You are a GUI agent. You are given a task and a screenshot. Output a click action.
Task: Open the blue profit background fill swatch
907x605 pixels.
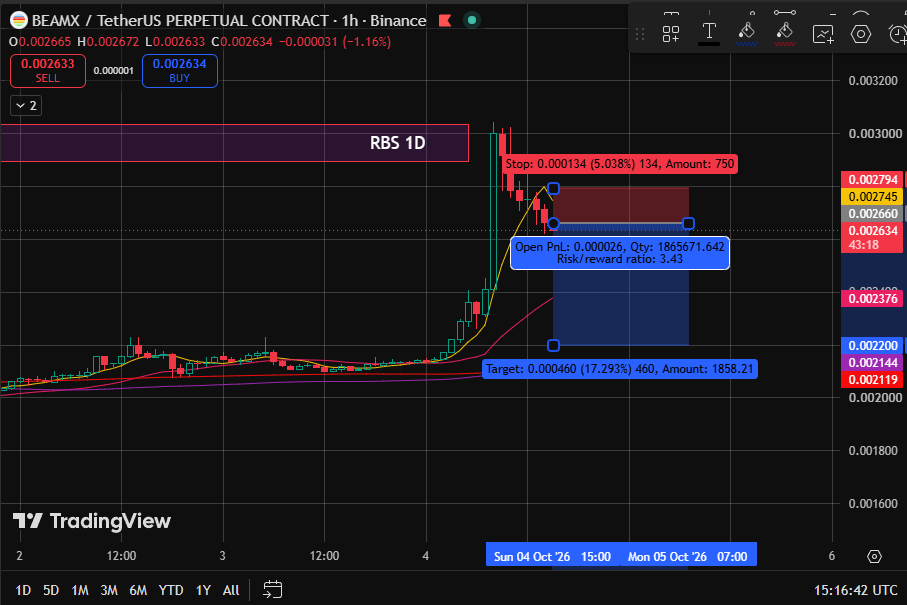(747, 33)
